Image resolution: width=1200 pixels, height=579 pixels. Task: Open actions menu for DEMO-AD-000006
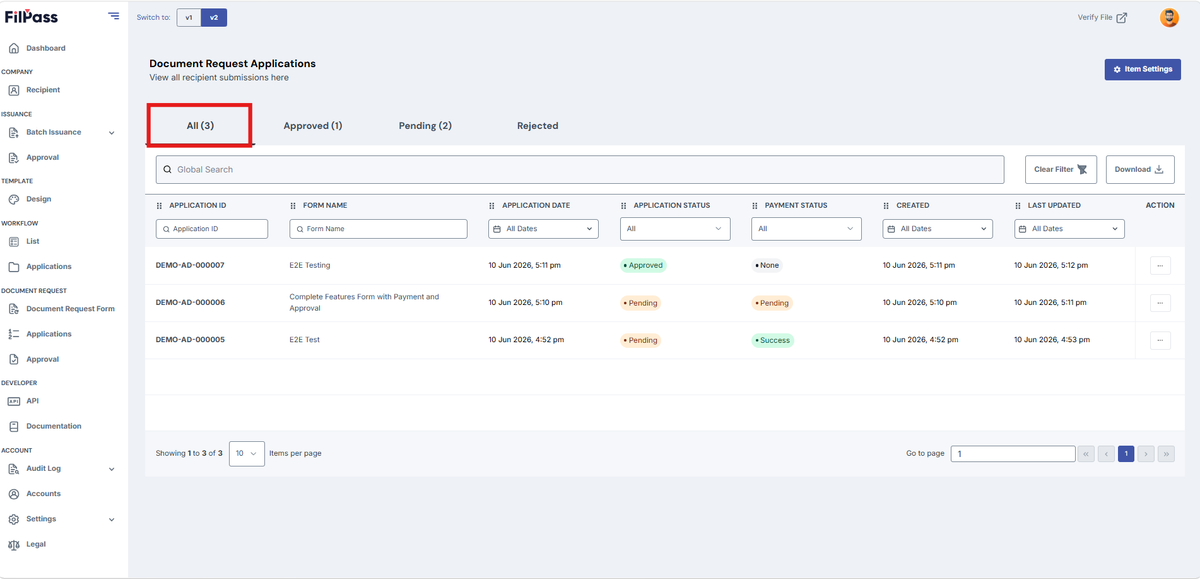tap(1160, 303)
